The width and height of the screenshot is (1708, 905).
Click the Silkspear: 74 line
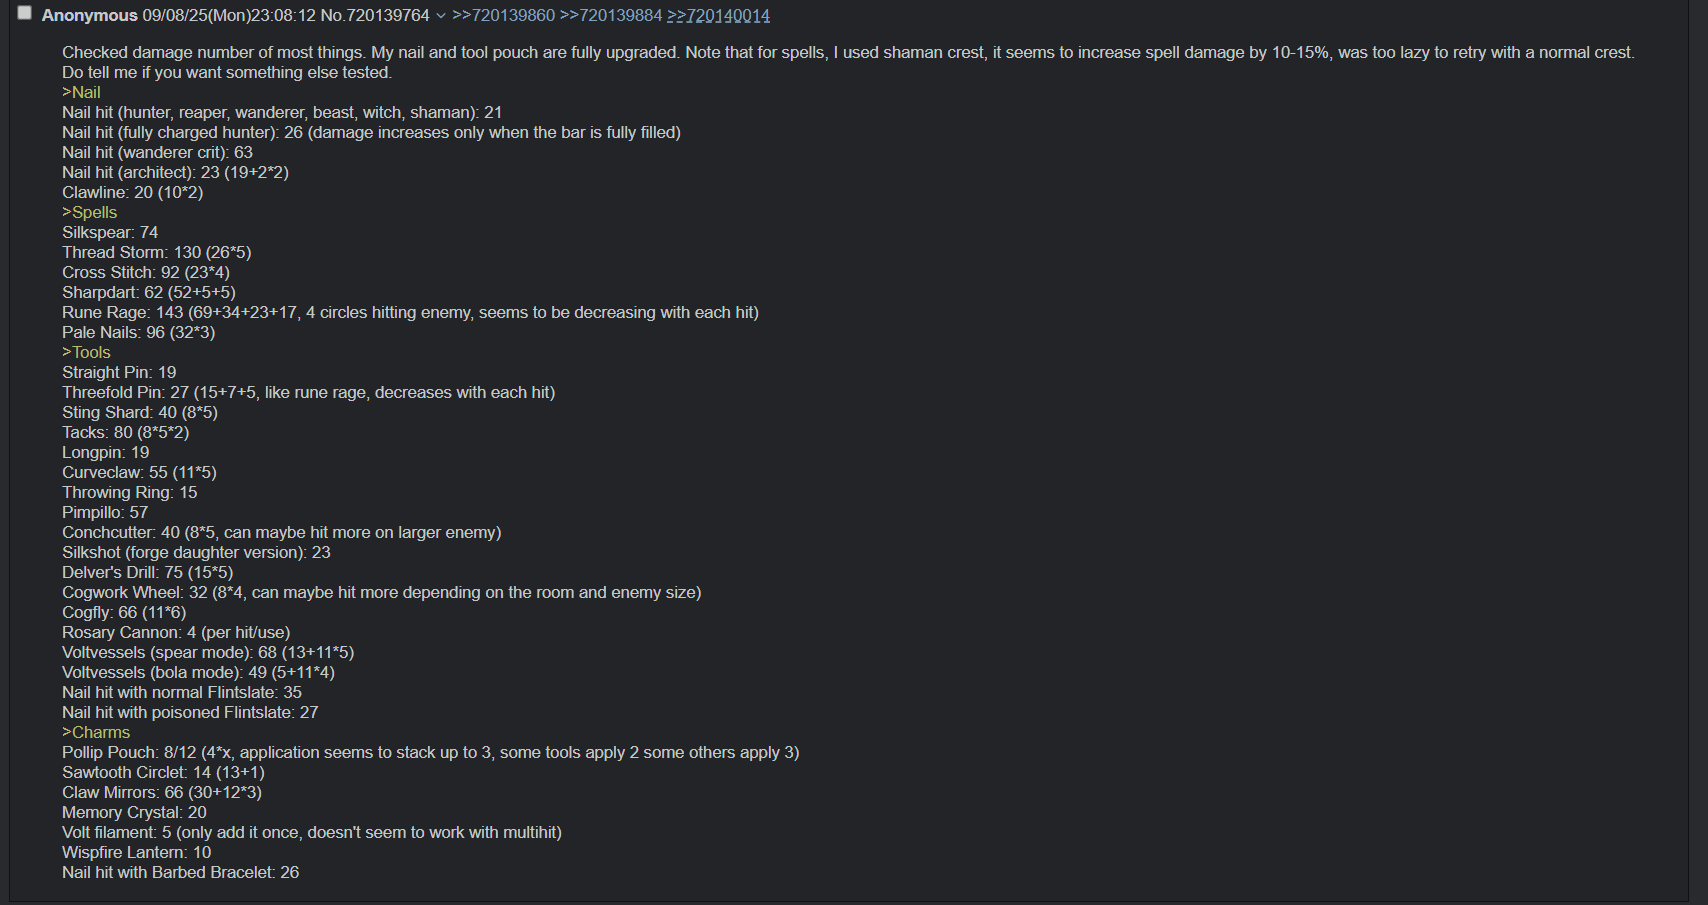110,232
